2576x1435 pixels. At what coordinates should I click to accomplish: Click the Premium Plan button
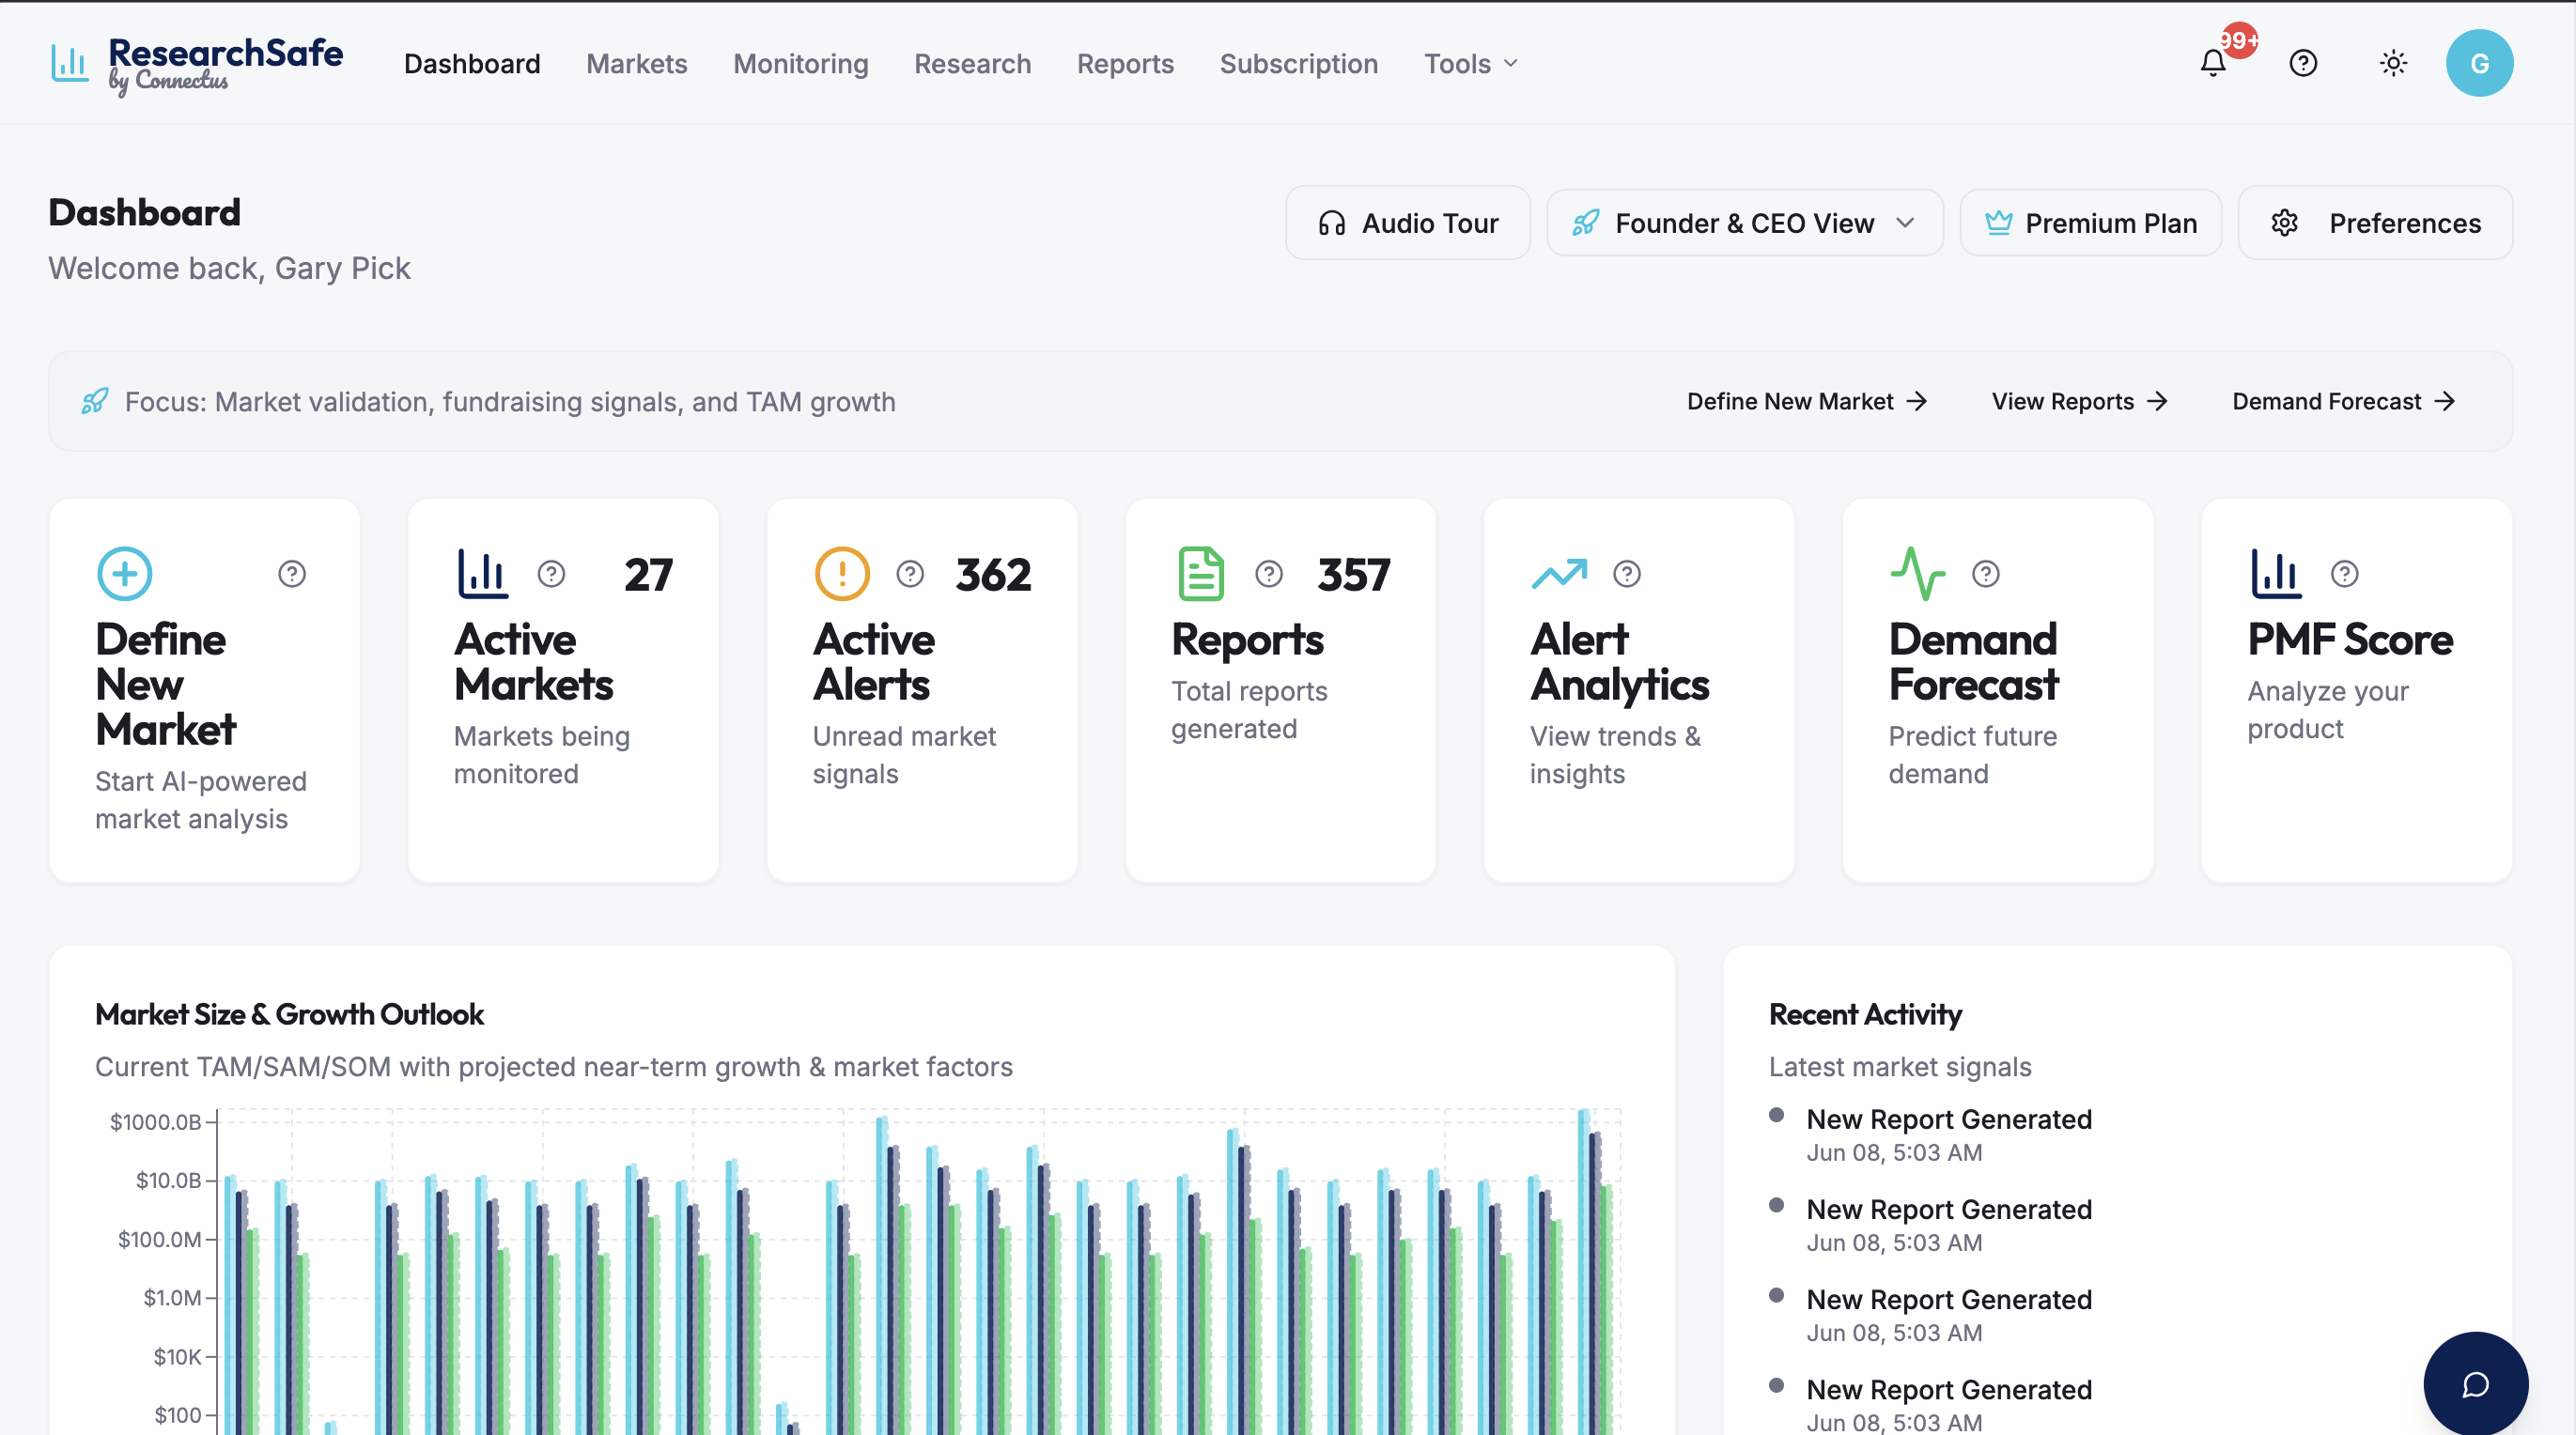click(x=2090, y=222)
